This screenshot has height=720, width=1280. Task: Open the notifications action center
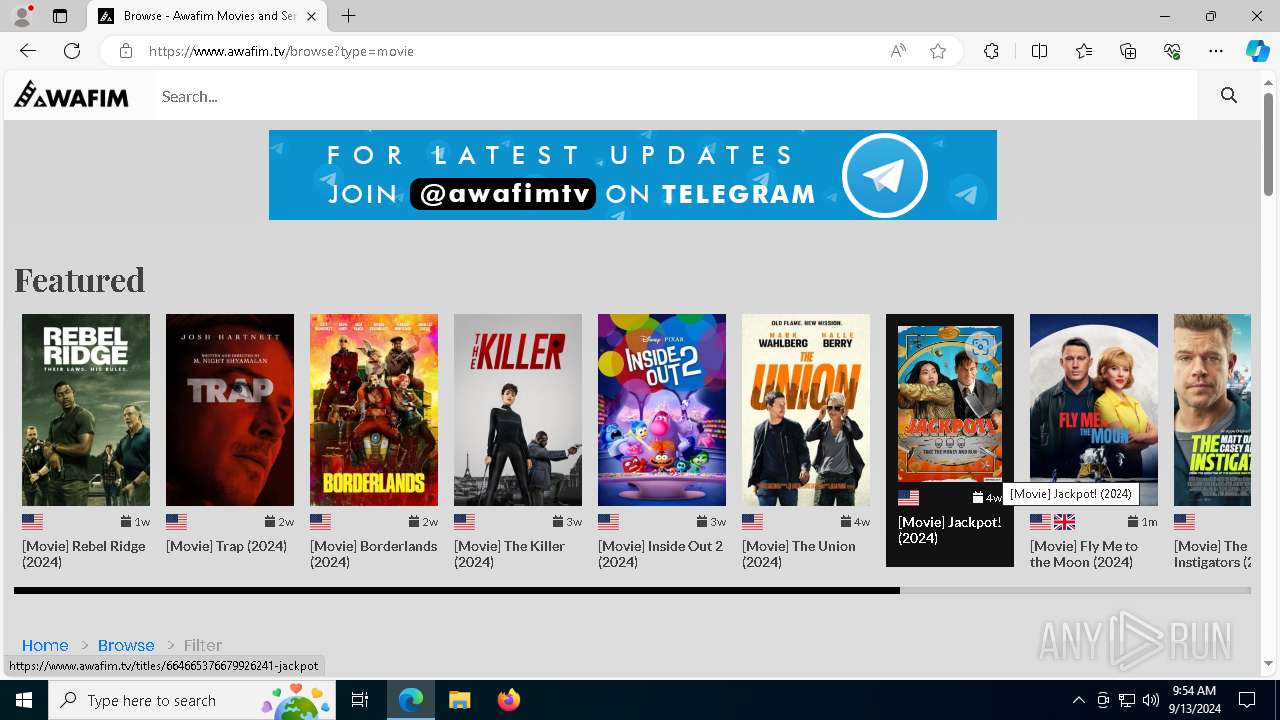[1247, 700]
